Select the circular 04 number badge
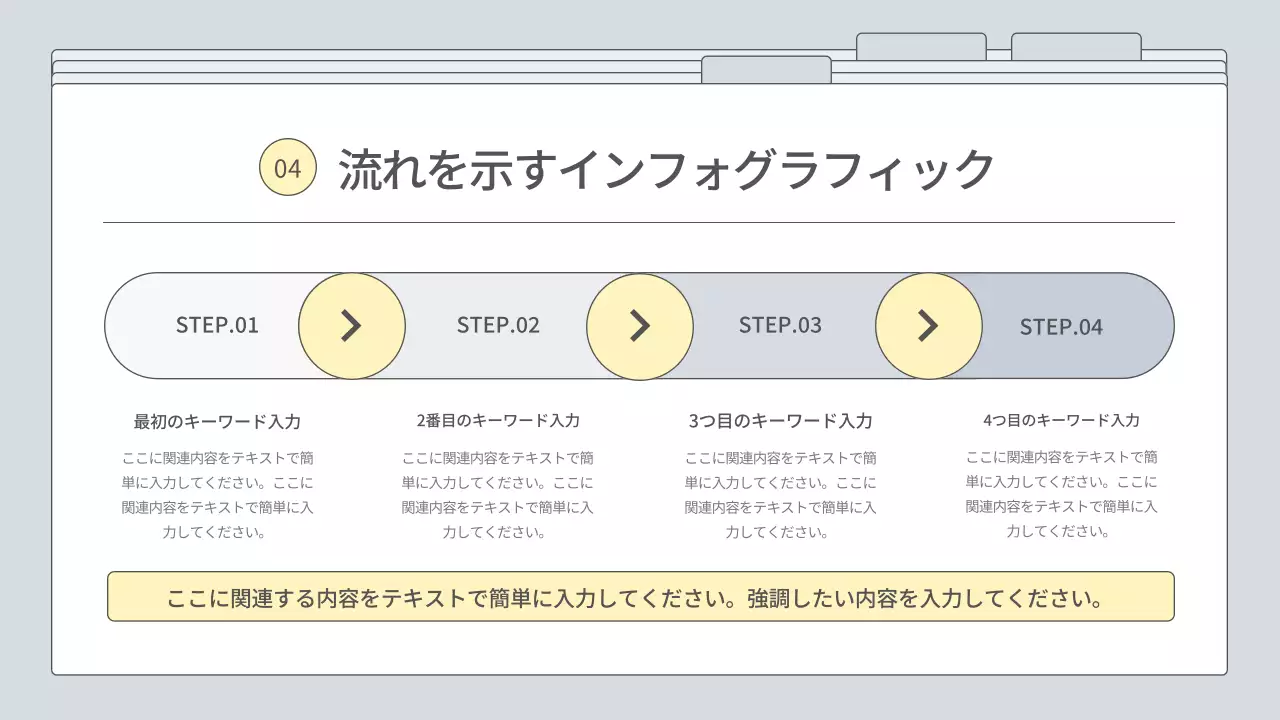Screen dimensions: 1280x720 tap(287, 167)
